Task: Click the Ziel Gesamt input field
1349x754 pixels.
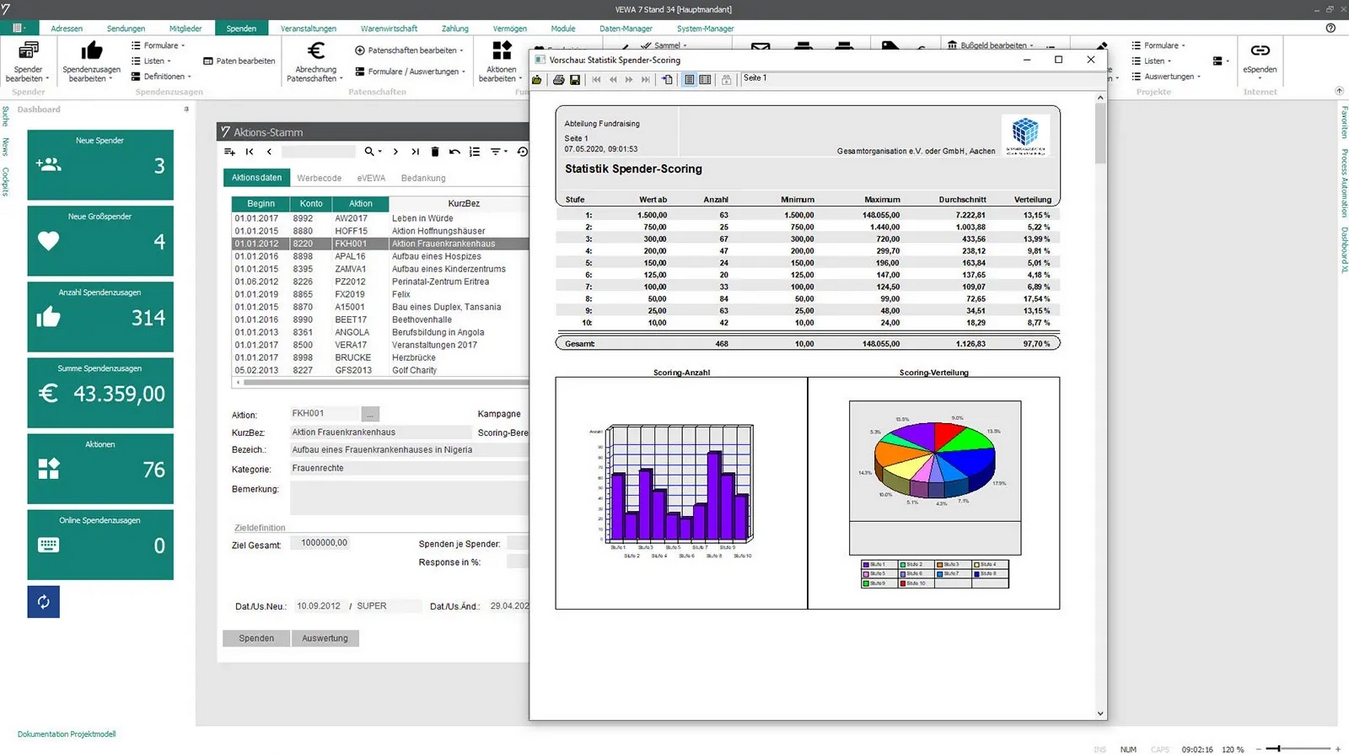Action: [320, 543]
